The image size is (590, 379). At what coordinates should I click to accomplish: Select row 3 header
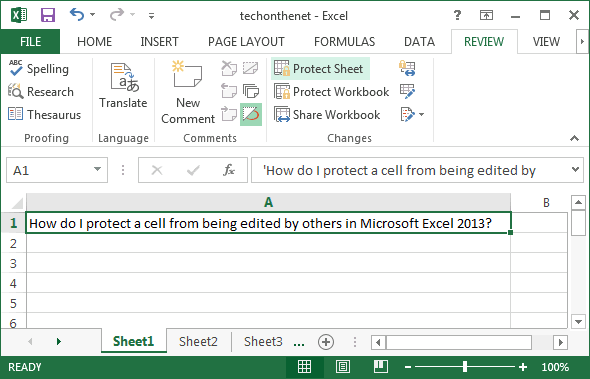point(14,263)
